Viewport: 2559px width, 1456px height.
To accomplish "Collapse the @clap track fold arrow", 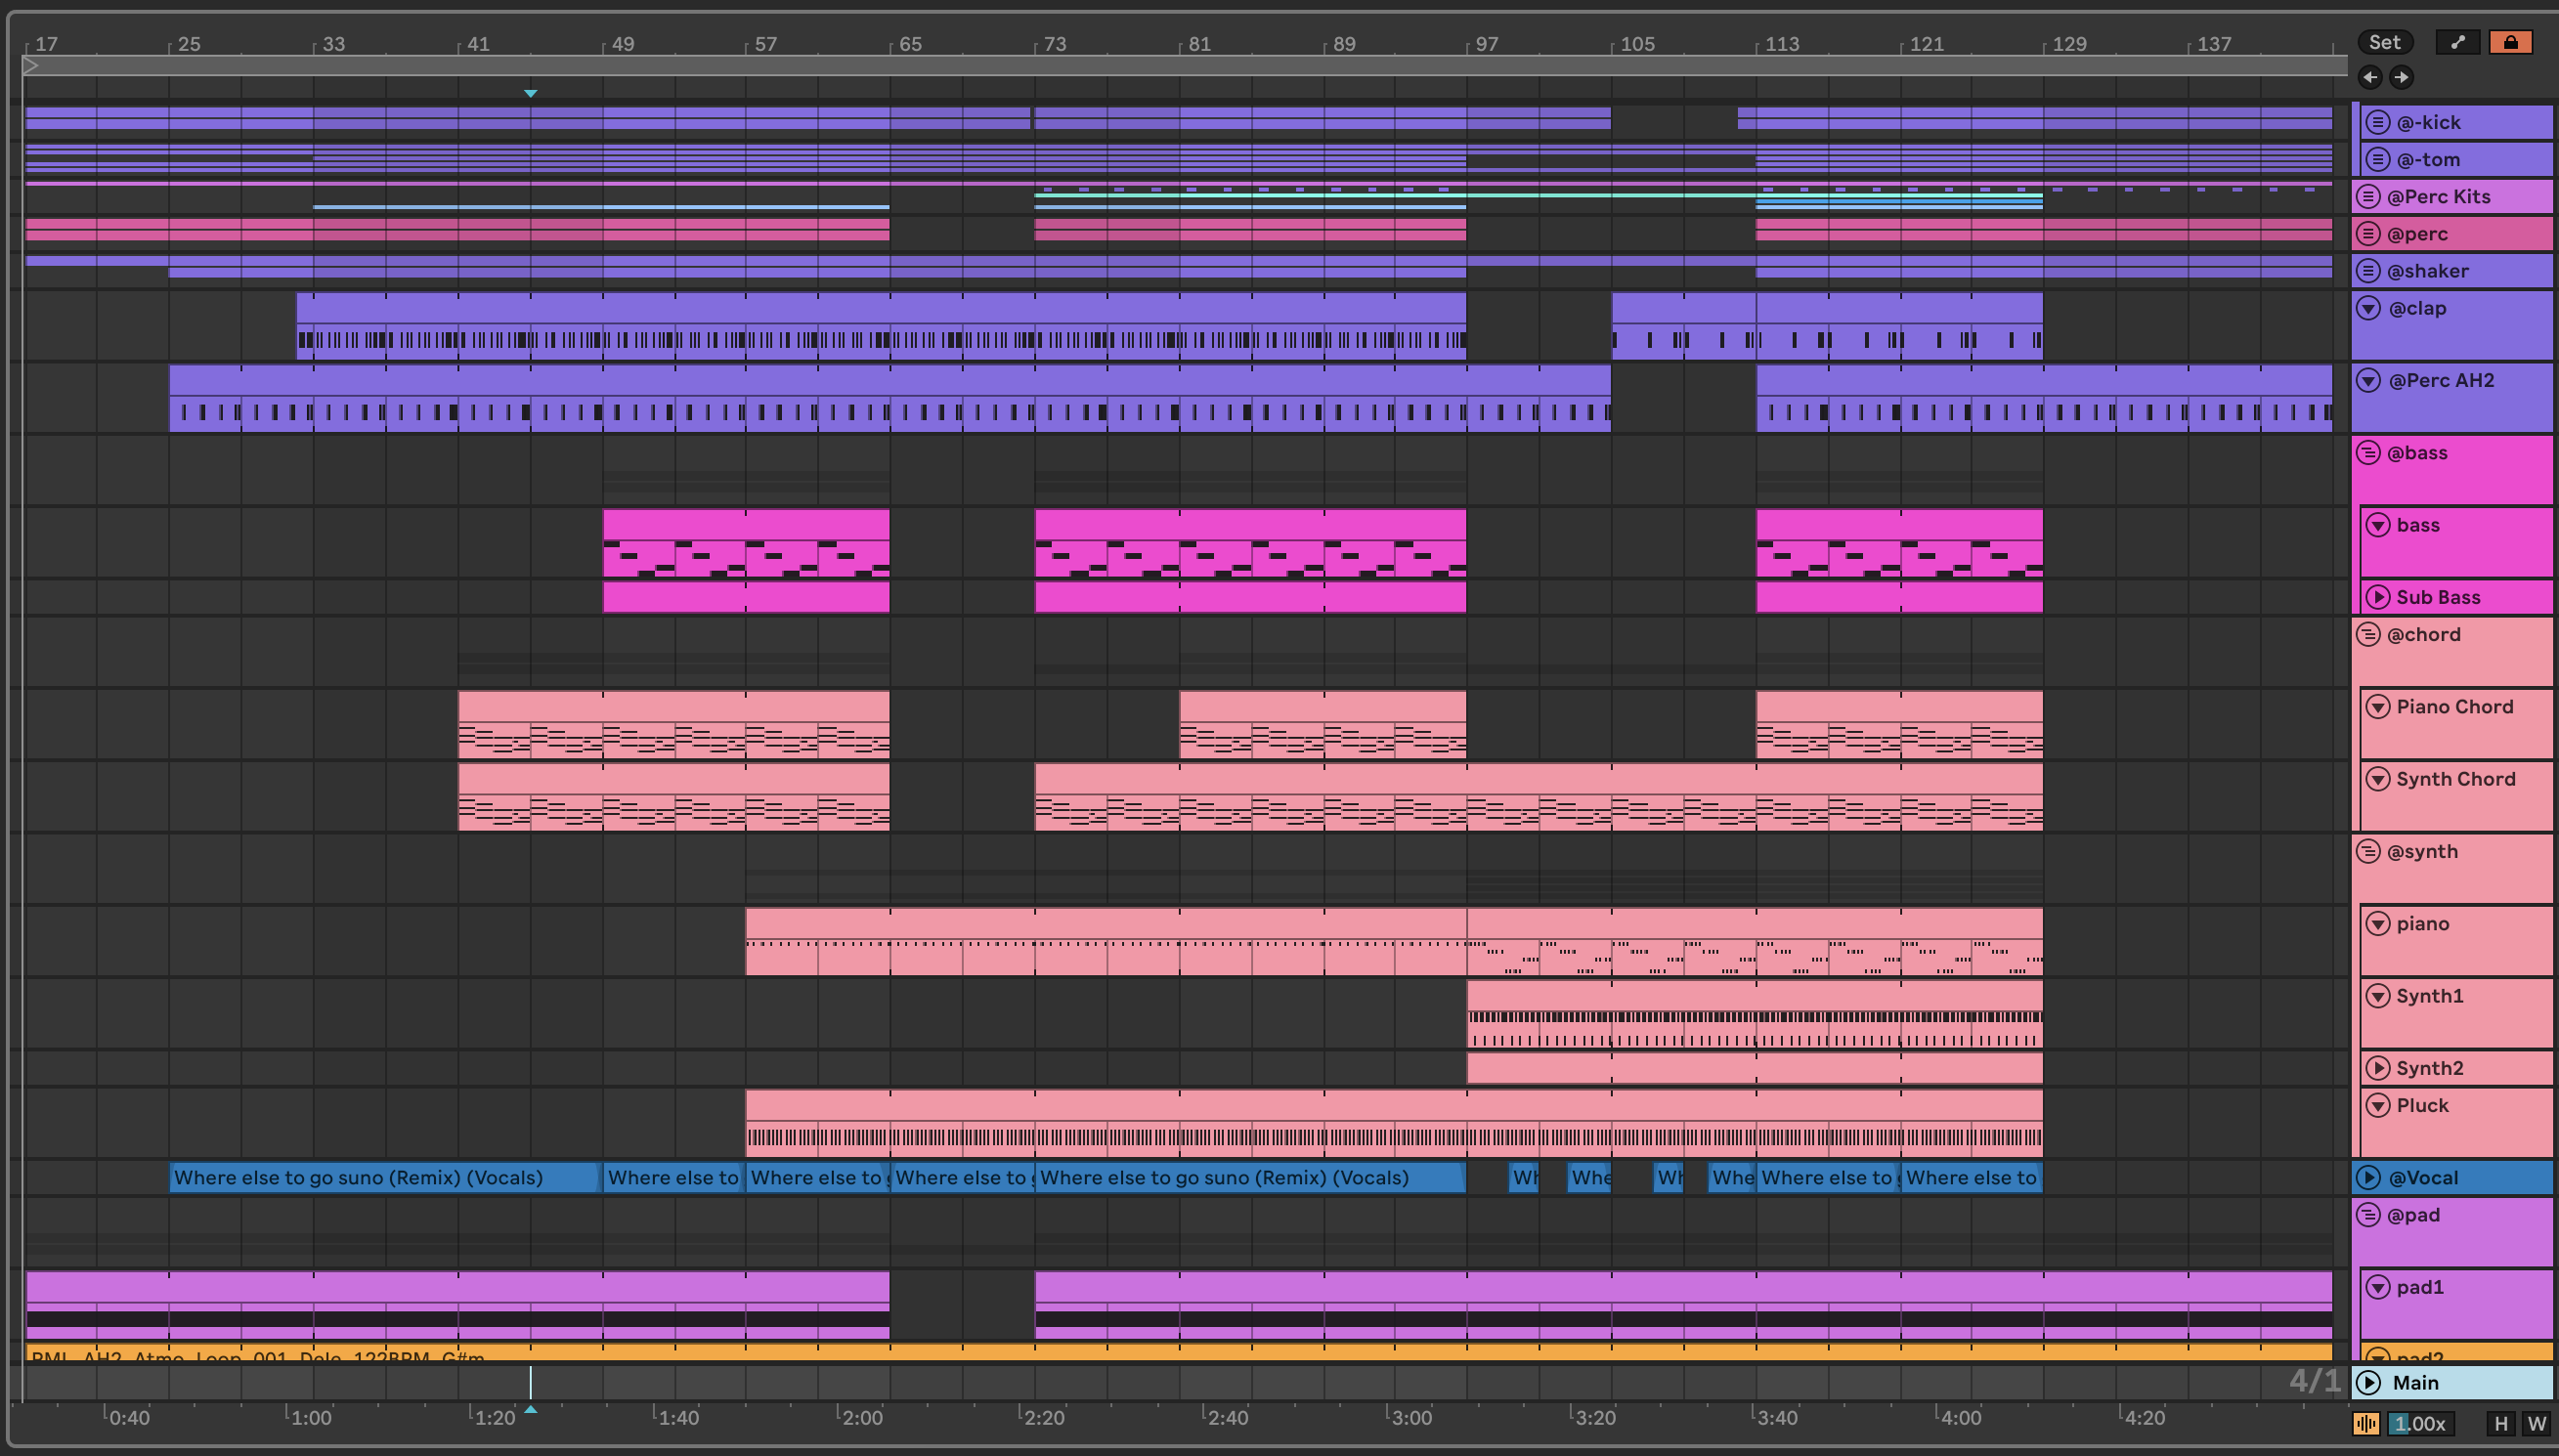I will tap(2368, 308).
